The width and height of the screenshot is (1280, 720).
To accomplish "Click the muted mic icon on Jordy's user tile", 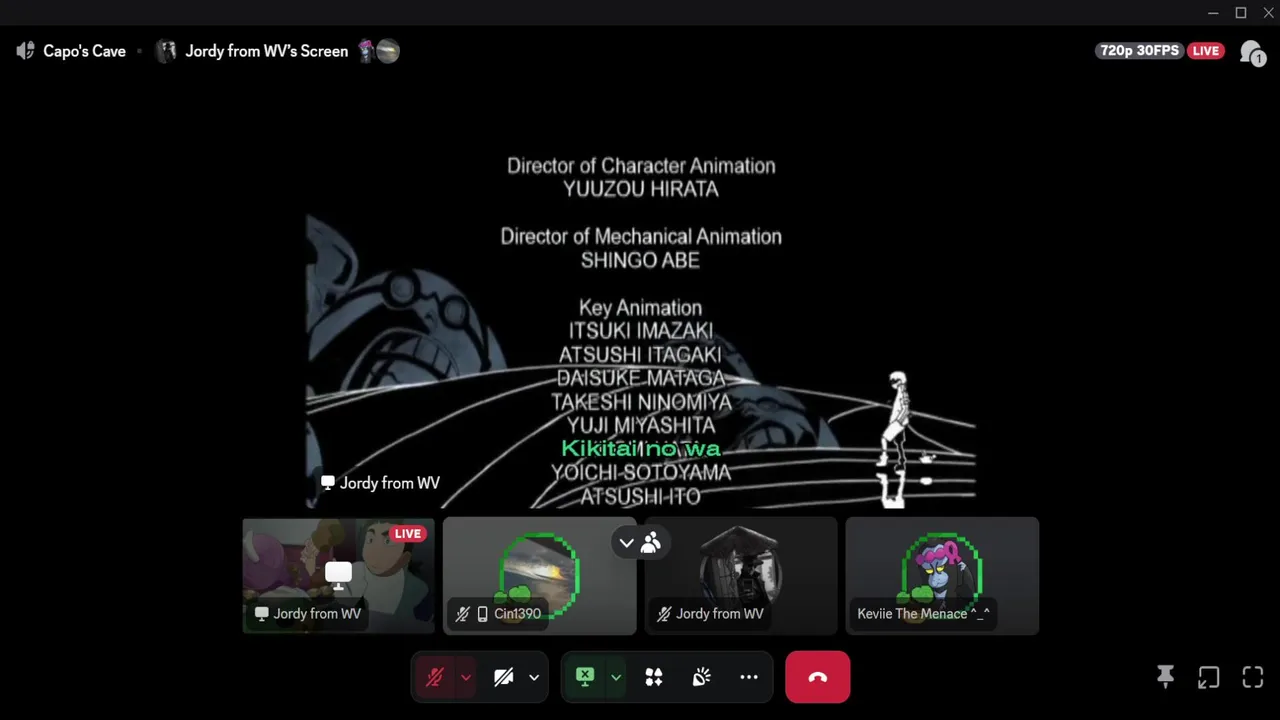I will 663,614.
